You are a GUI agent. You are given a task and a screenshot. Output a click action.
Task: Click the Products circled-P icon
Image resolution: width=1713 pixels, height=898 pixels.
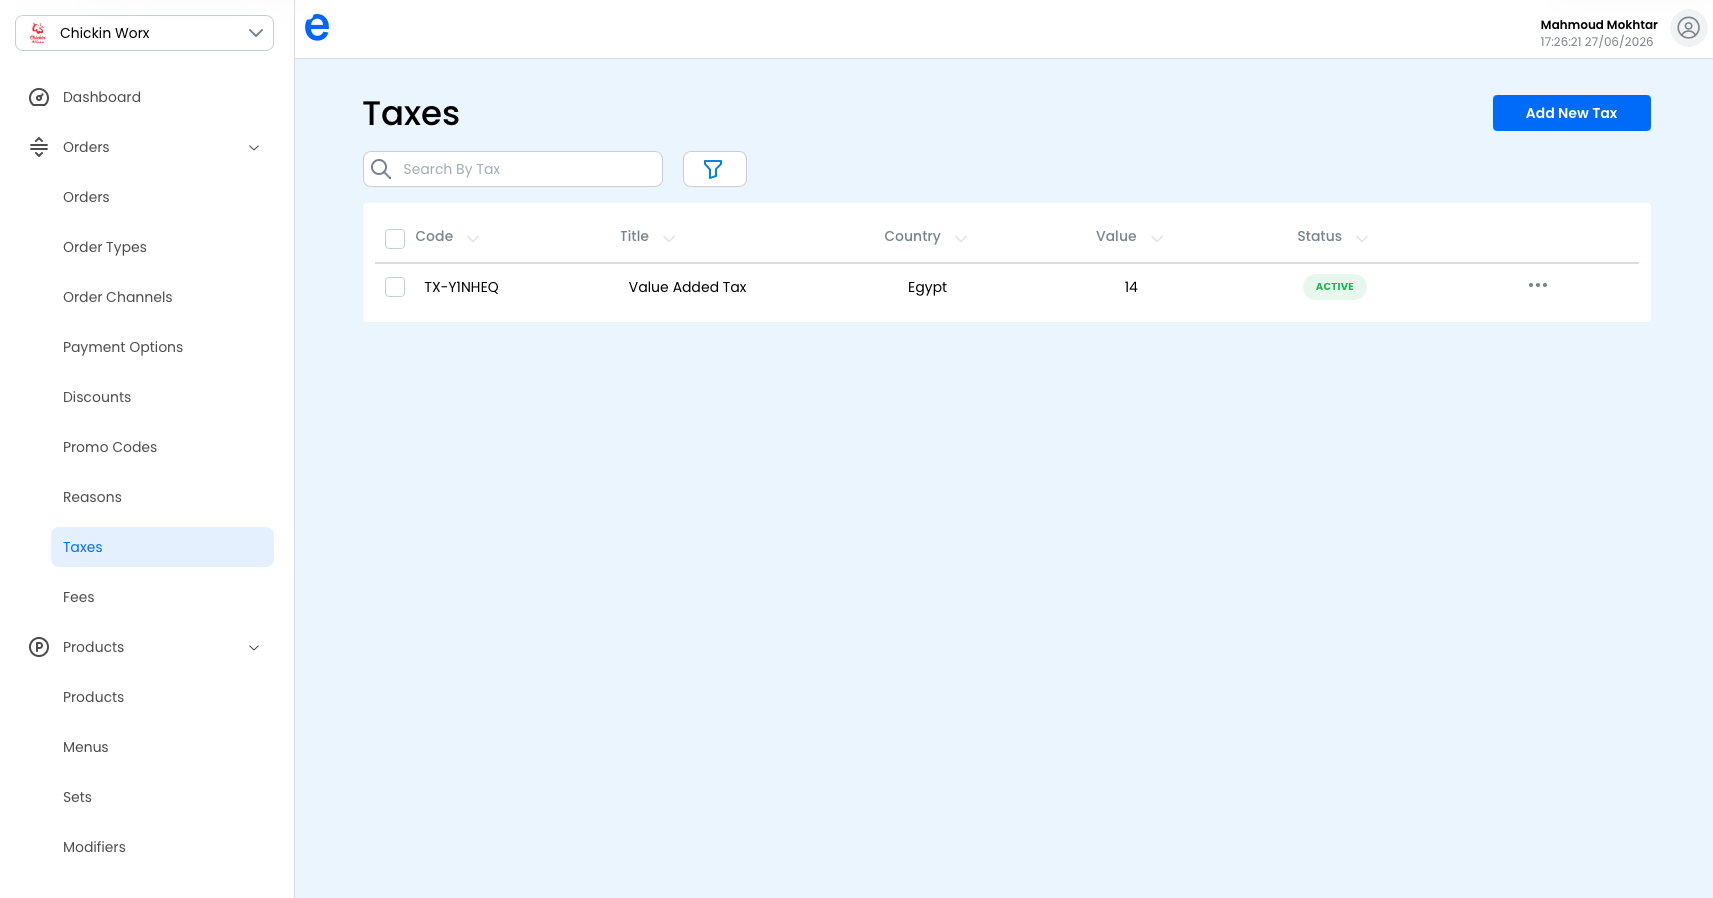point(39,647)
